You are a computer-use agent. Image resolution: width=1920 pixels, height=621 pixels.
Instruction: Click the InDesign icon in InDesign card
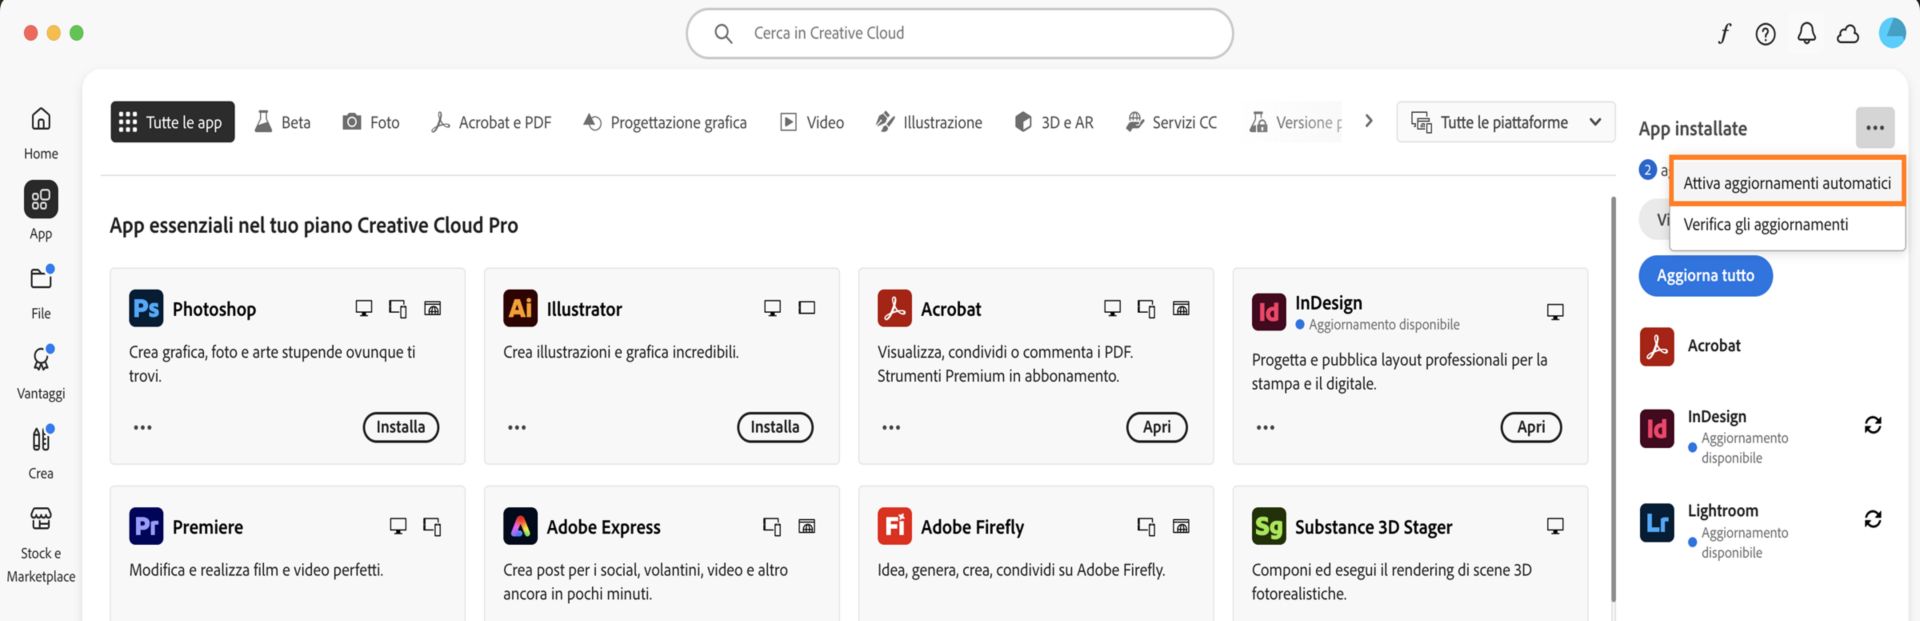(1268, 312)
